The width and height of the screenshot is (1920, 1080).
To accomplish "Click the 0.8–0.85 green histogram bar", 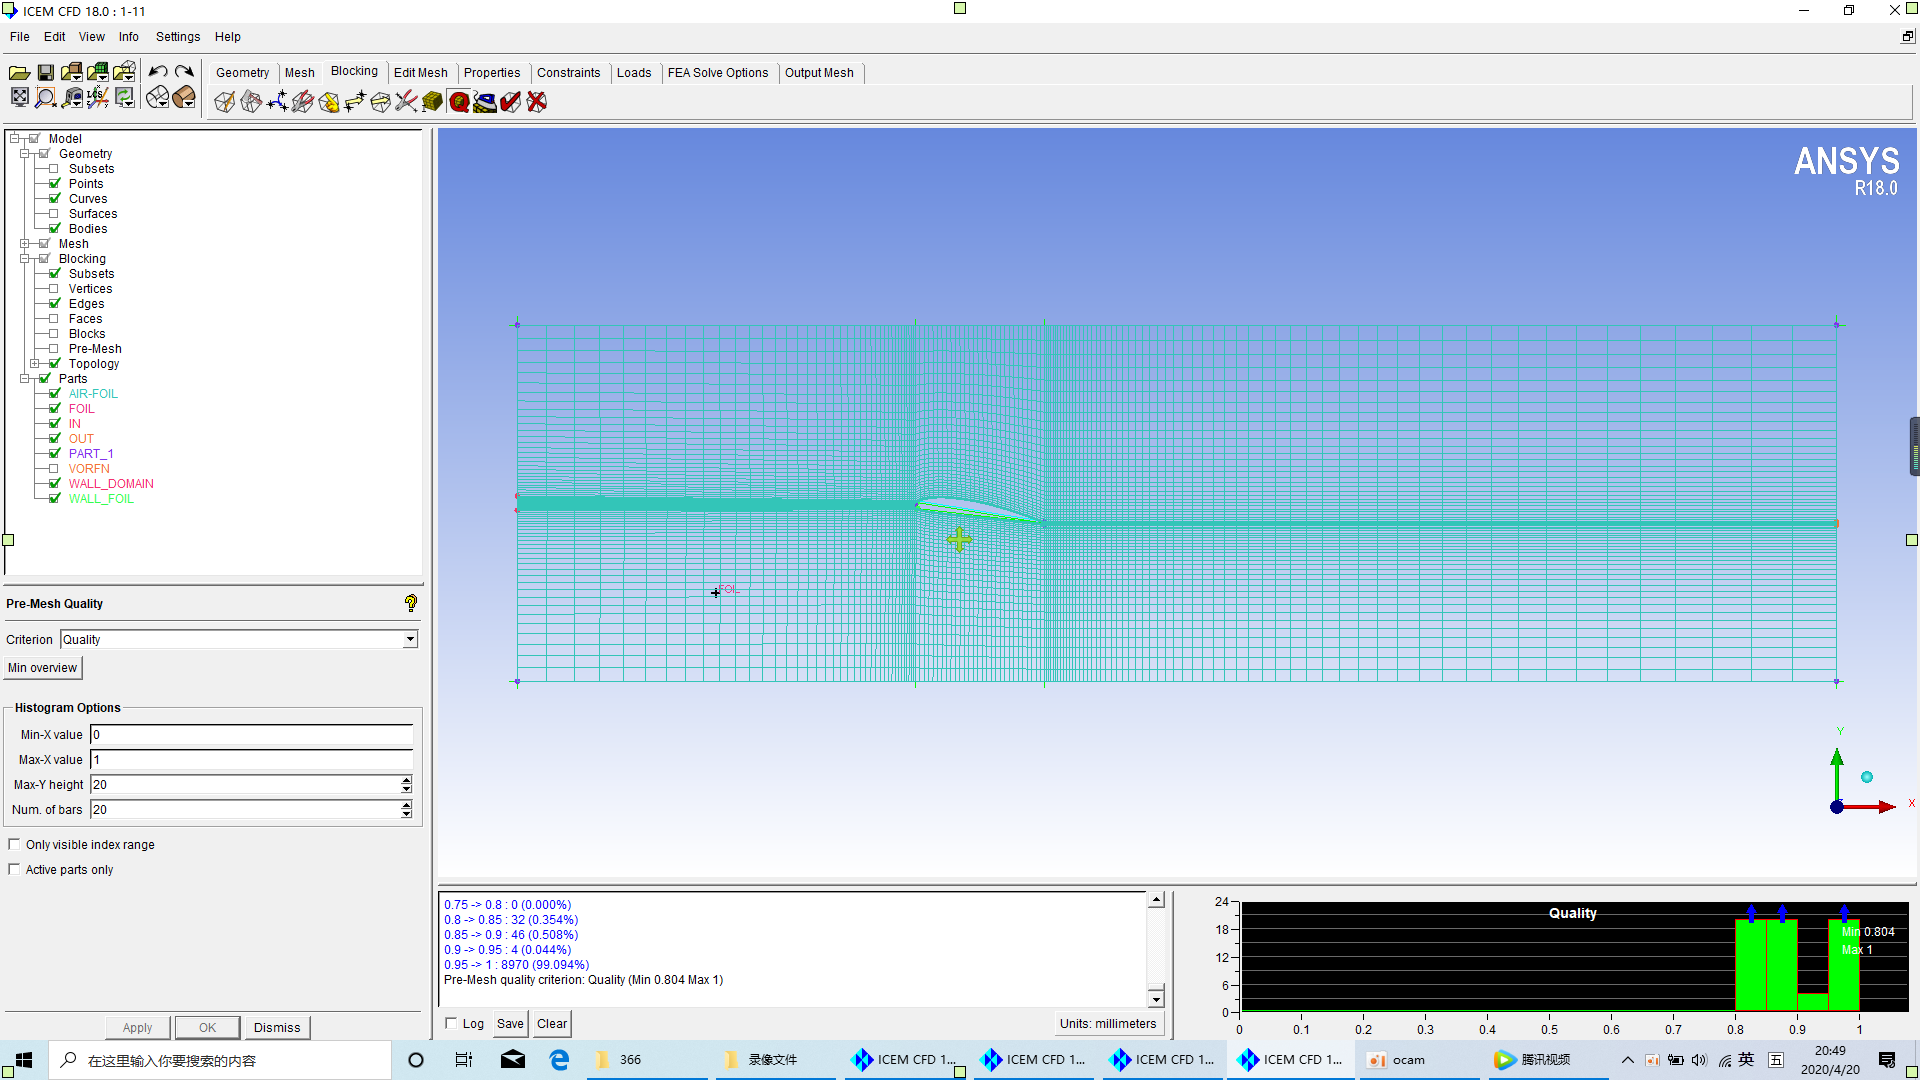I will click(1751, 964).
